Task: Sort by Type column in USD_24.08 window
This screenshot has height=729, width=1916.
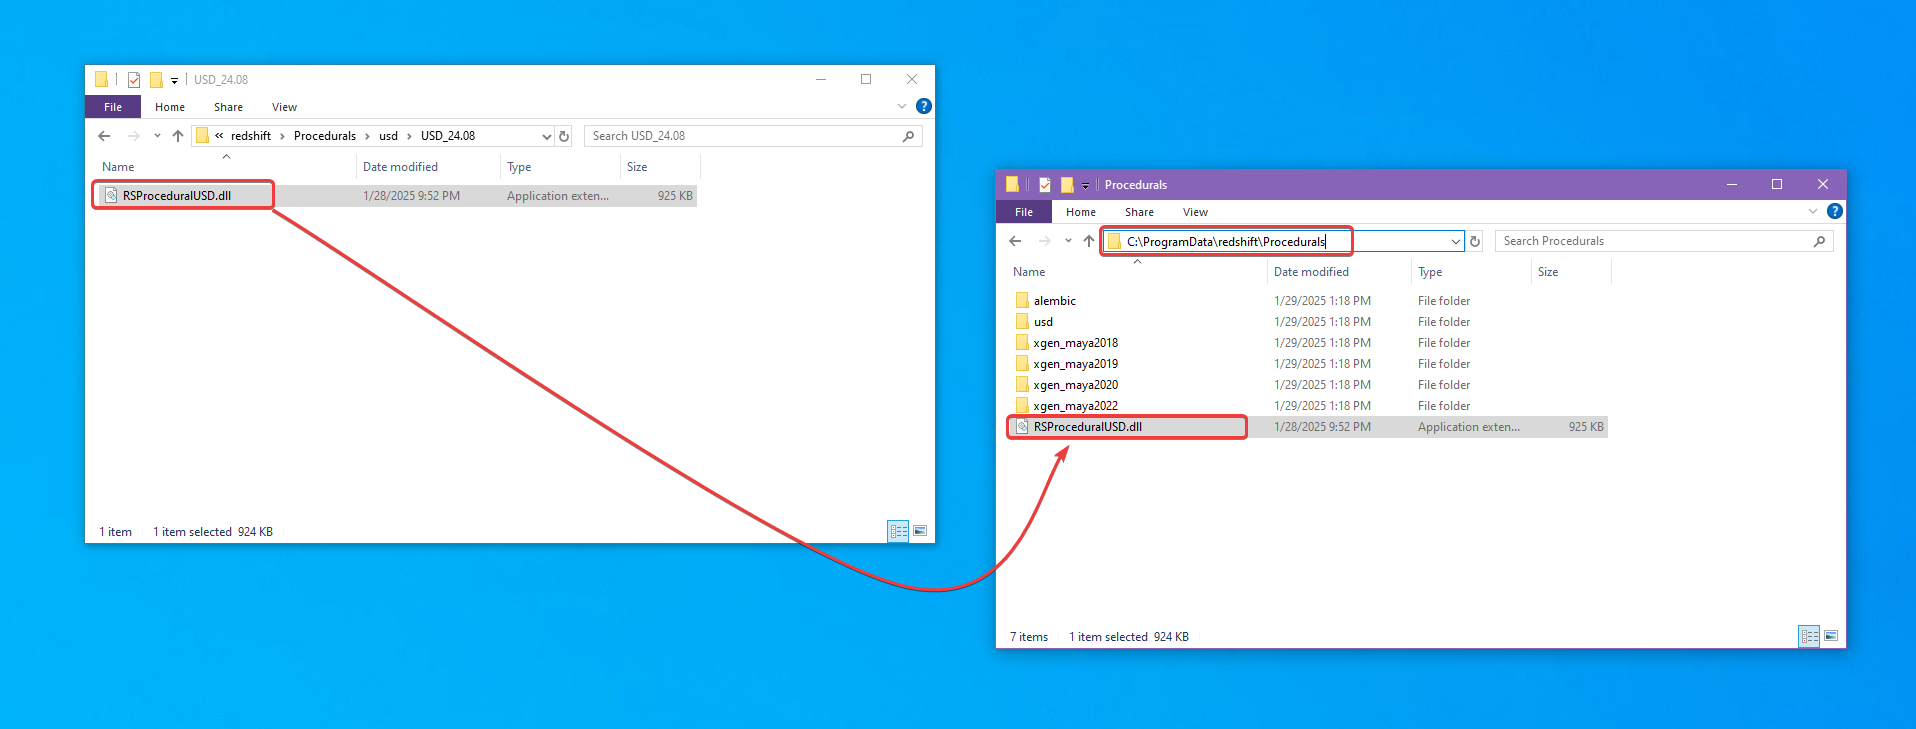Action: point(519,167)
